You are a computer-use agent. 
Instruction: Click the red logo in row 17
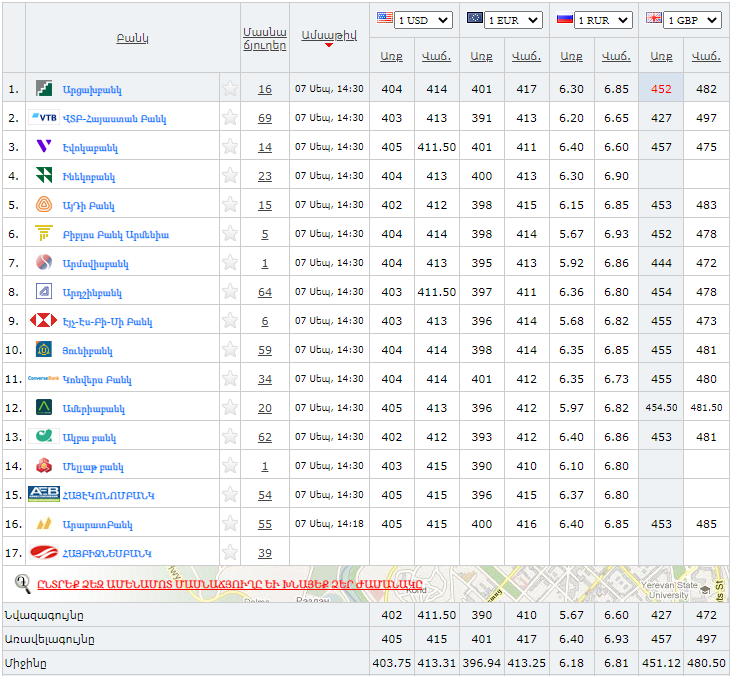click(44, 552)
